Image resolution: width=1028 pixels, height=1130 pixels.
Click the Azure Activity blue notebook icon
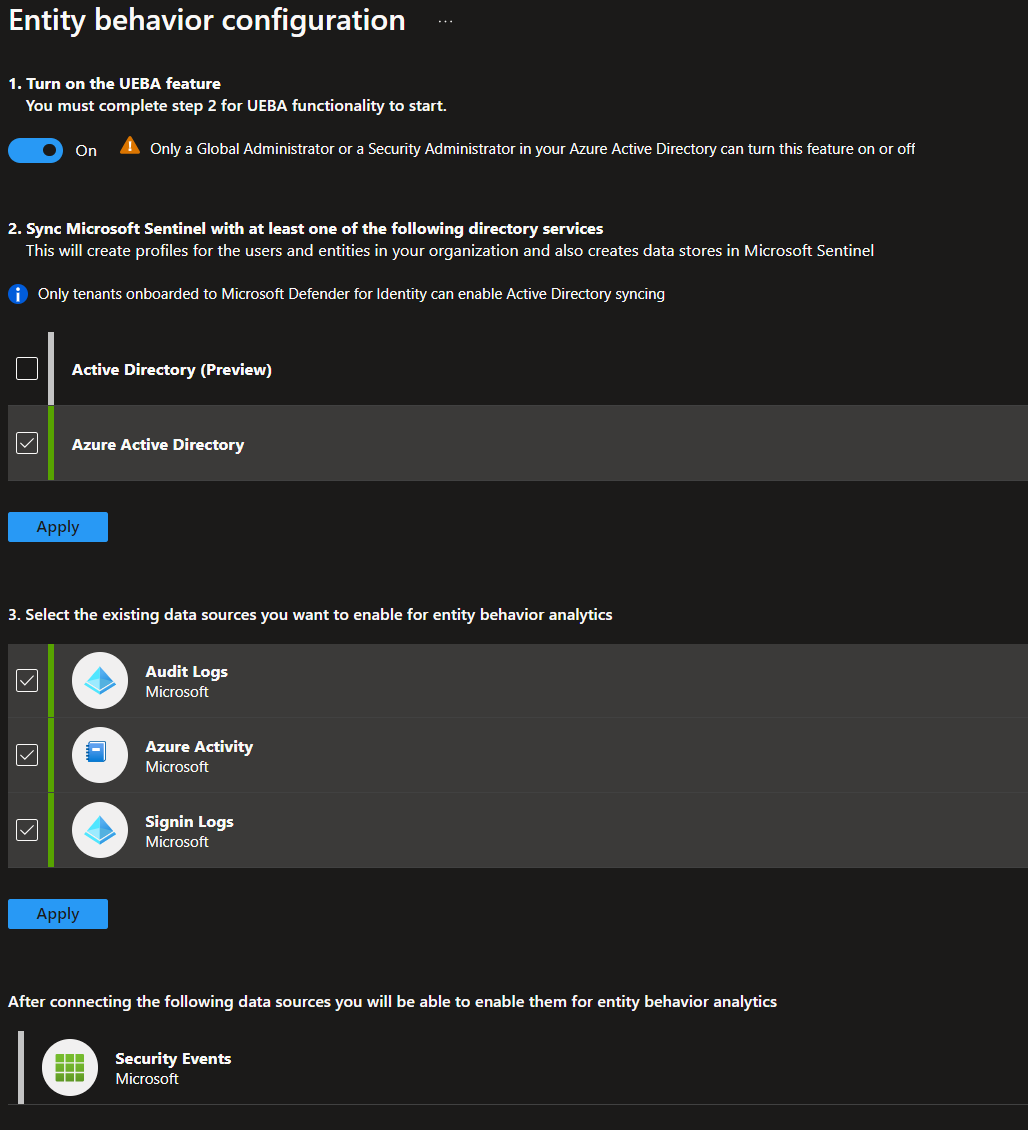tap(99, 755)
